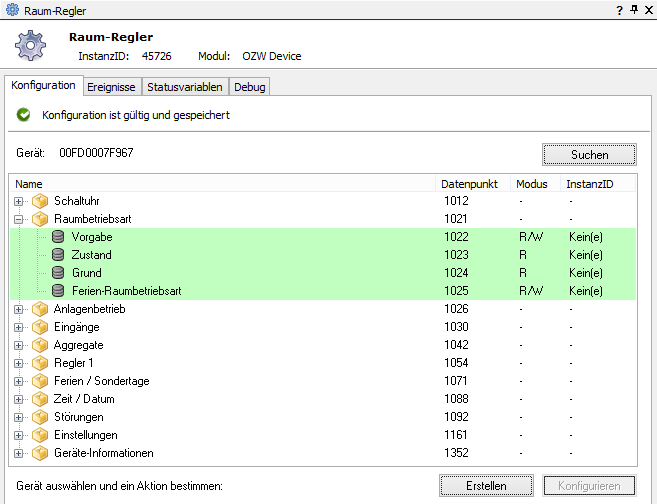Click the Raum-Regler gear icon in header
Image resolution: width=657 pixels, height=504 pixels.
pos(32,46)
